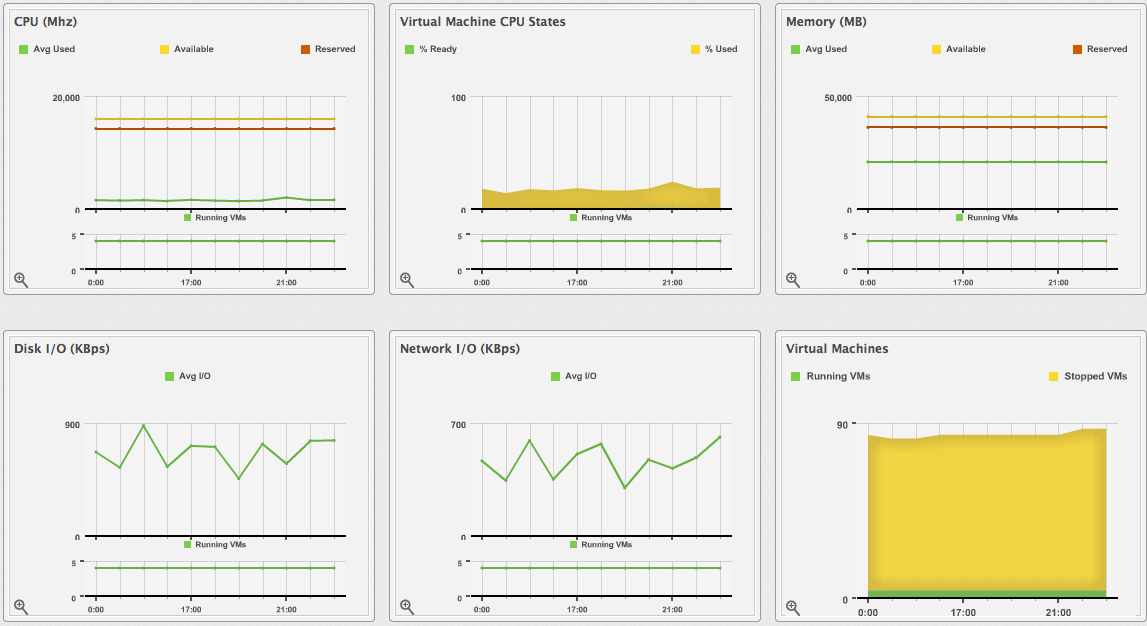Click the yellow stopped VMs area in chart
The height and width of the screenshot is (626, 1147).
click(x=987, y=510)
